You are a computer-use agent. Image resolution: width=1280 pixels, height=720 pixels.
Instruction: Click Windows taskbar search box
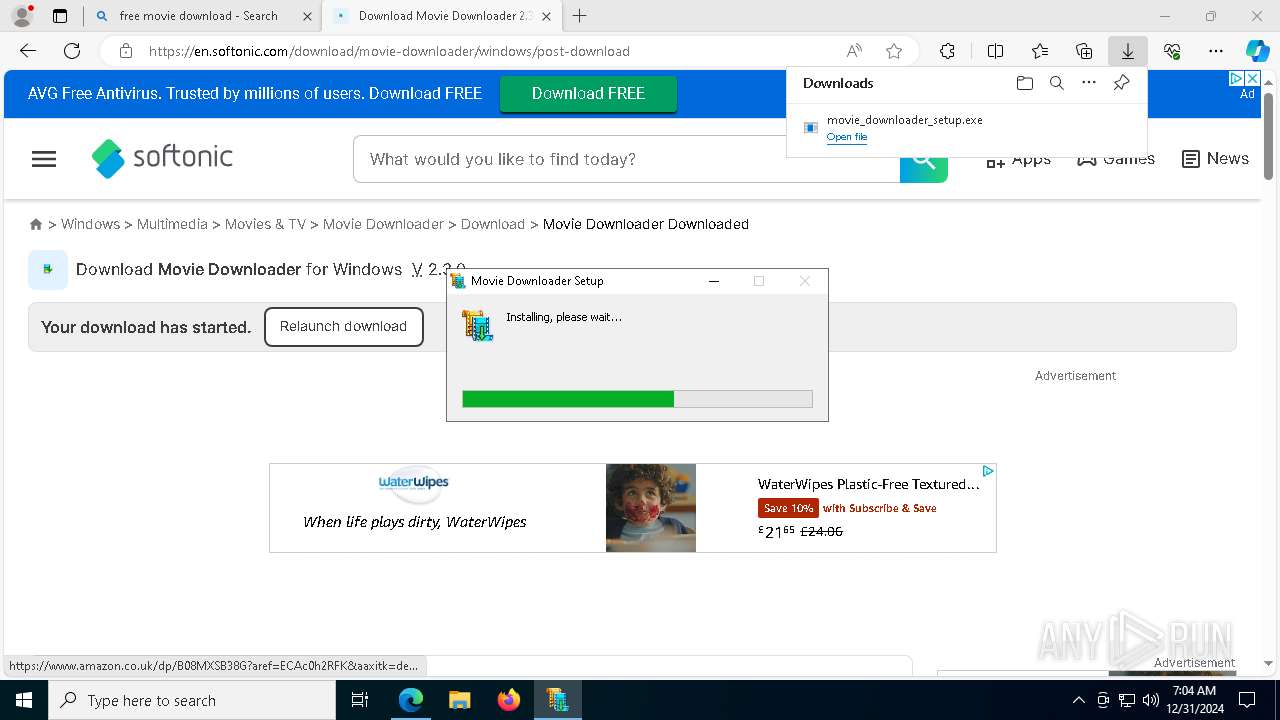click(x=192, y=700)
